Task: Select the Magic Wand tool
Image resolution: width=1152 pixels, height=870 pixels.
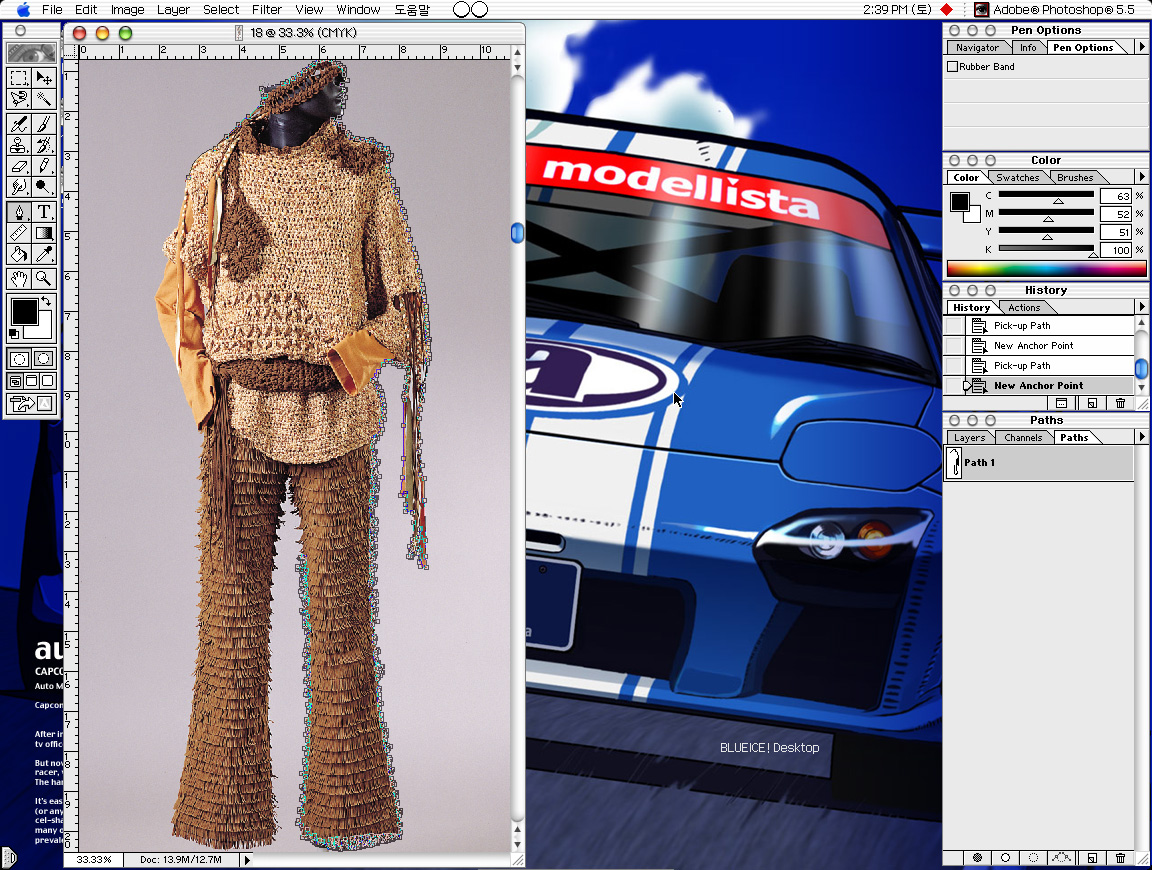Action: point(44,98)
